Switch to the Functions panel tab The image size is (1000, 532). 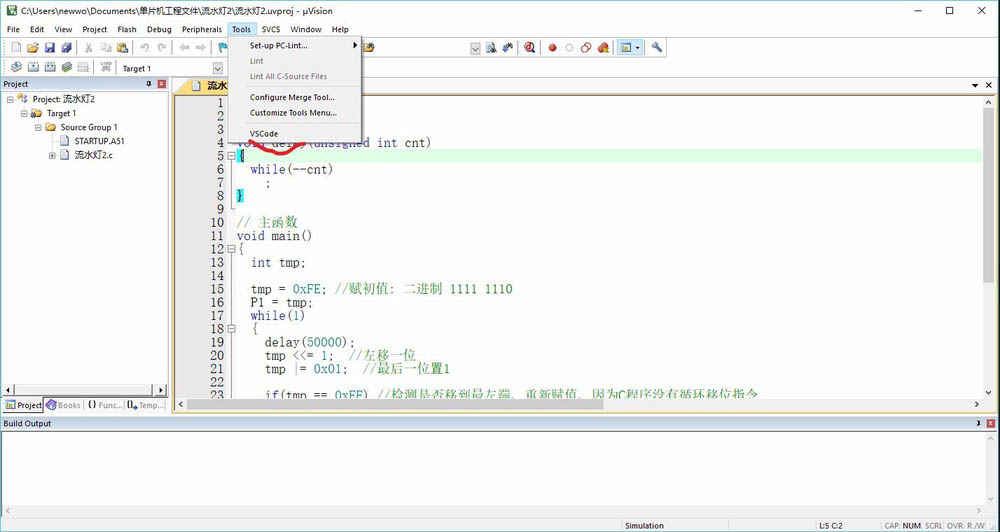[x=105, y=405]
